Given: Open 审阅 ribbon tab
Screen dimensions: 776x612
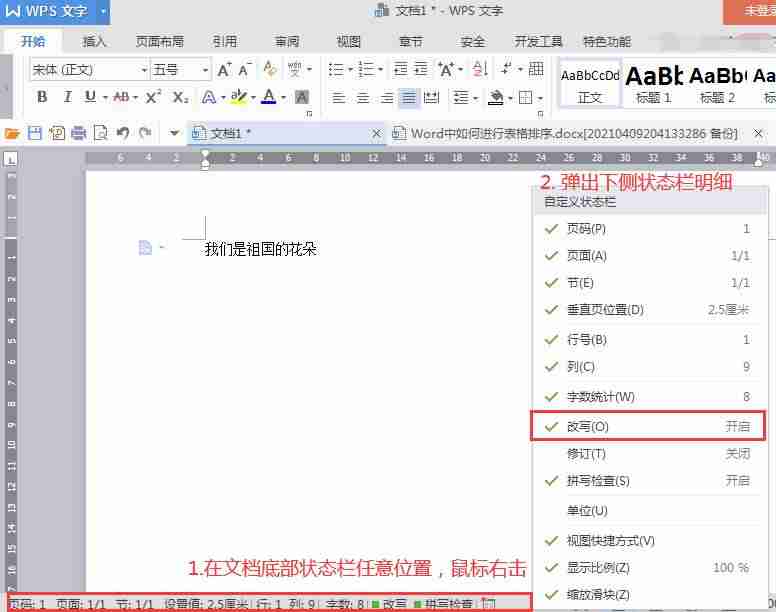Looking at the screenshot, I should [x=287, y=42].
